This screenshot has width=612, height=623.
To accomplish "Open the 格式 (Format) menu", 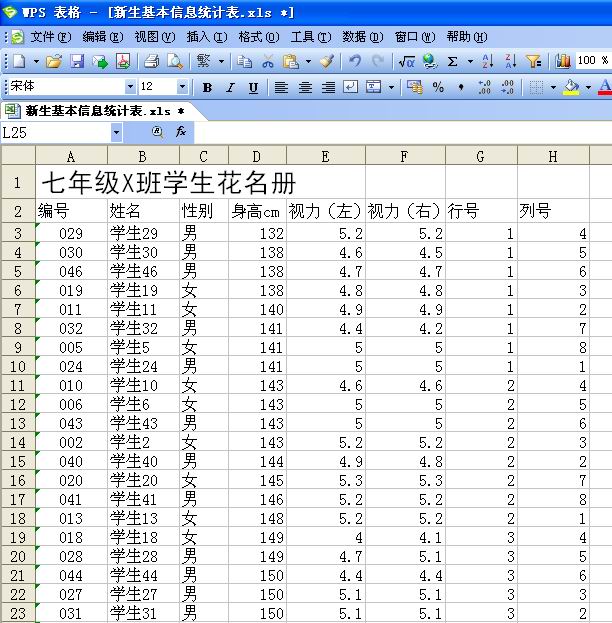I will tap(255, 36).
